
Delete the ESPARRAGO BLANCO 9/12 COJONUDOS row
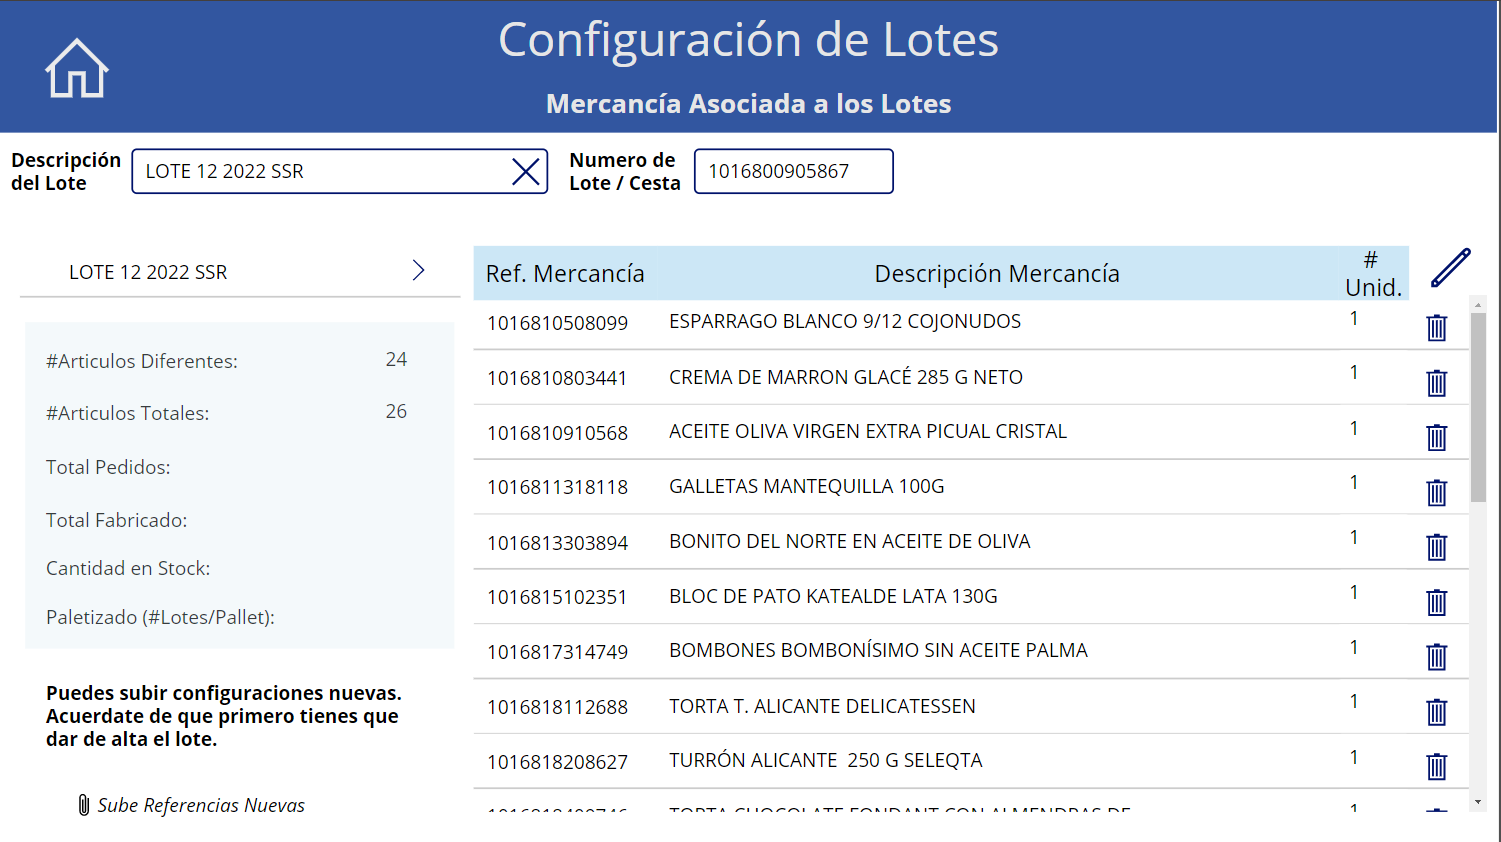(x=1436, y=328)
